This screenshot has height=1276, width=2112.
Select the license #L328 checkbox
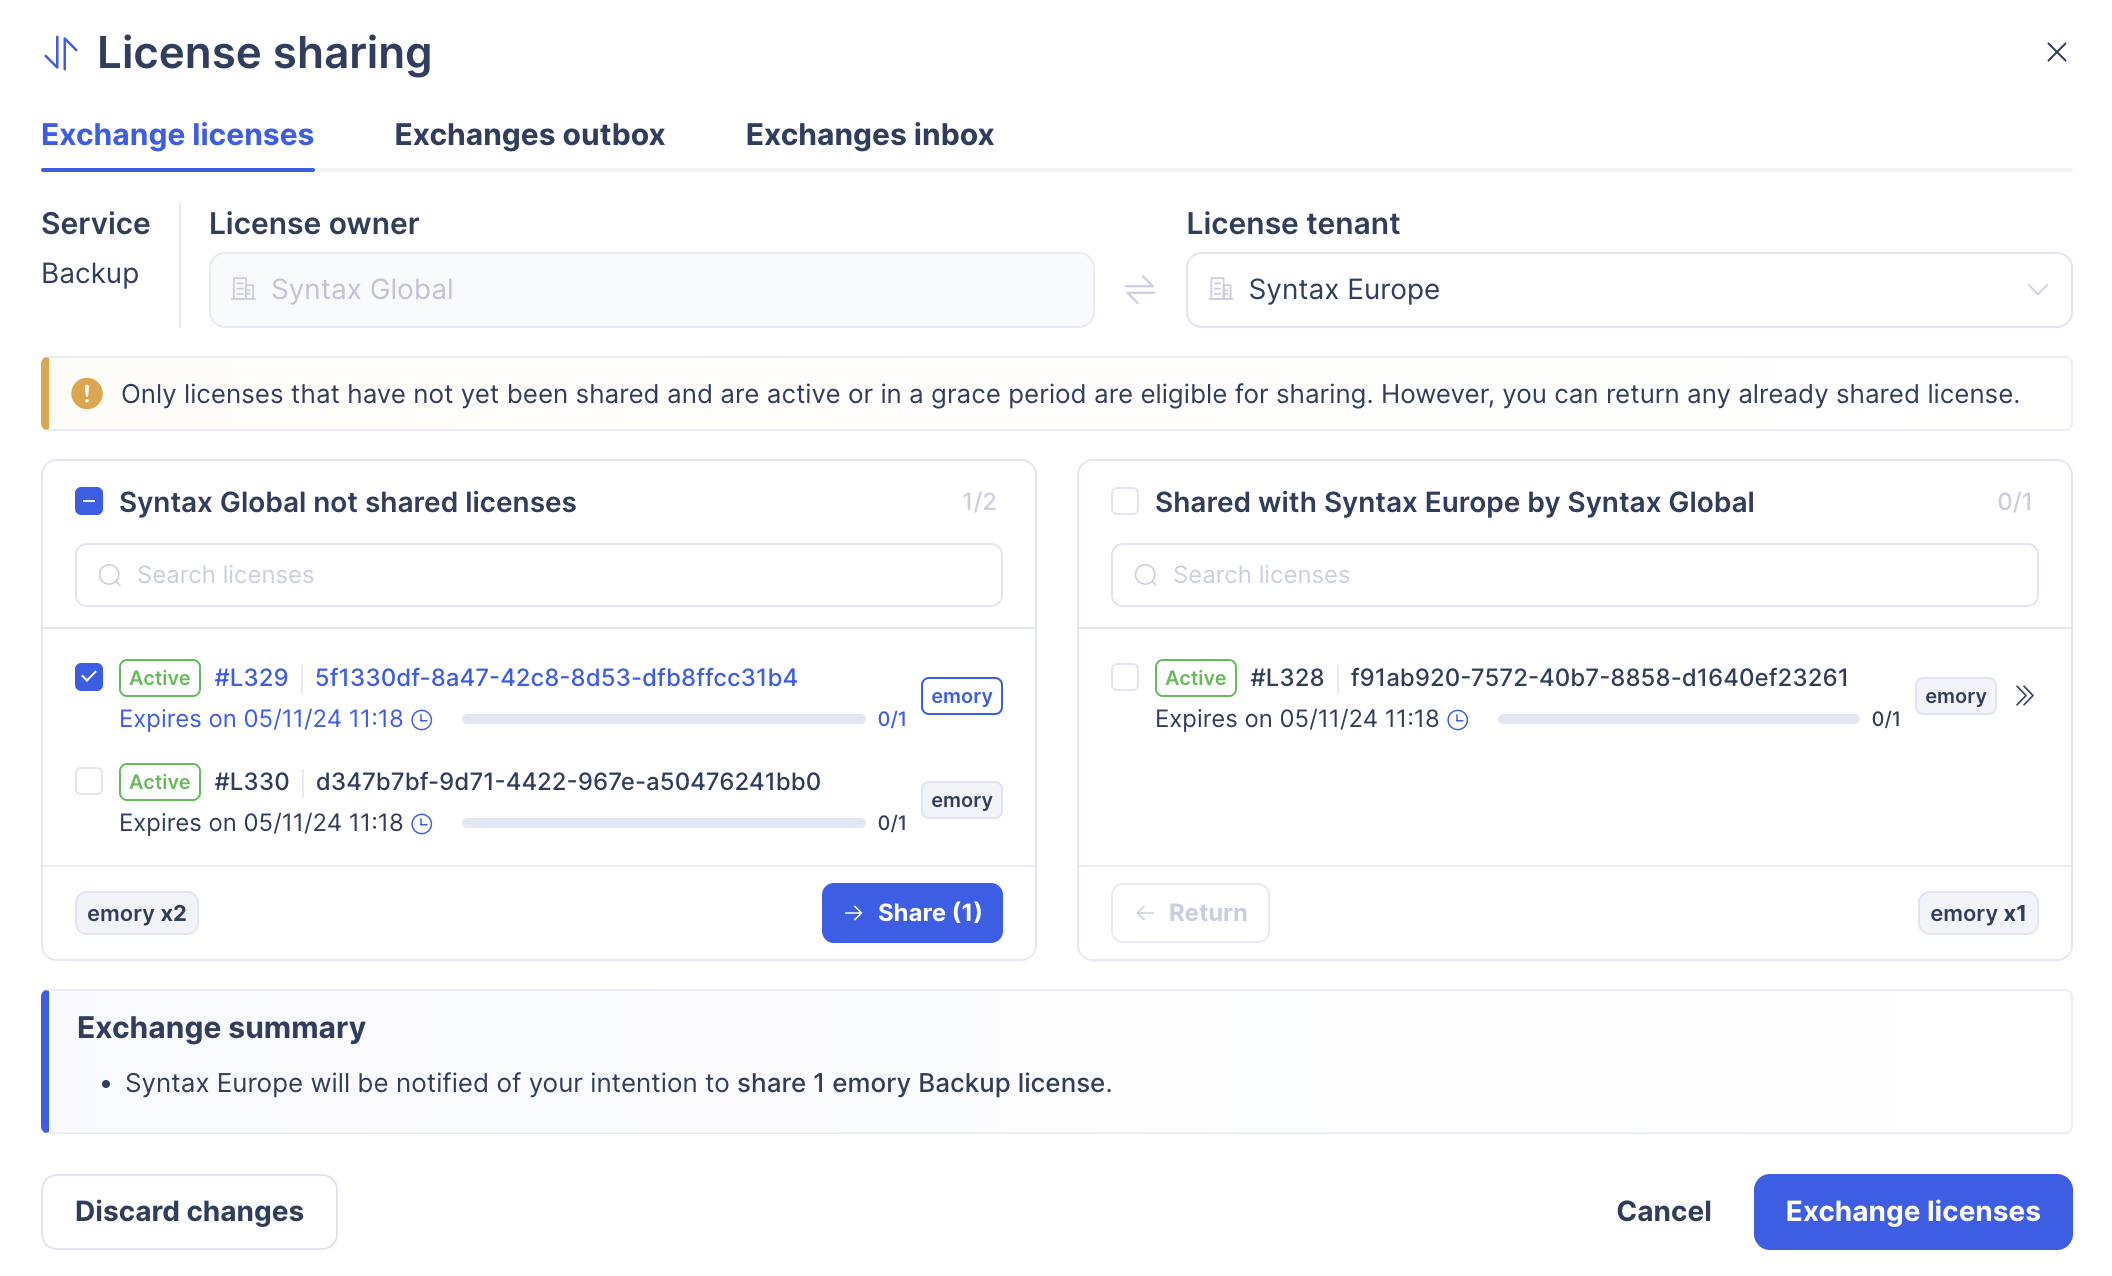pos(1125,678)
